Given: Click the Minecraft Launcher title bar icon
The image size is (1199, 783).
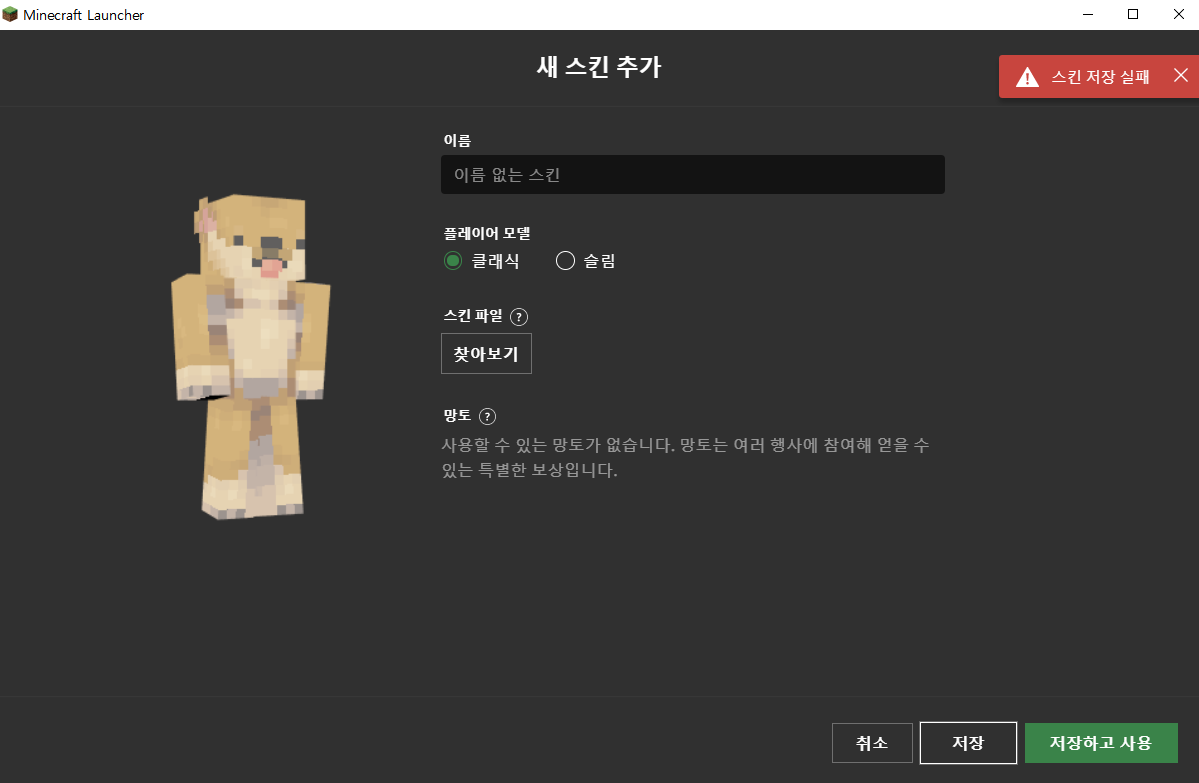Looking at the screenshot, I should [10, 15].
